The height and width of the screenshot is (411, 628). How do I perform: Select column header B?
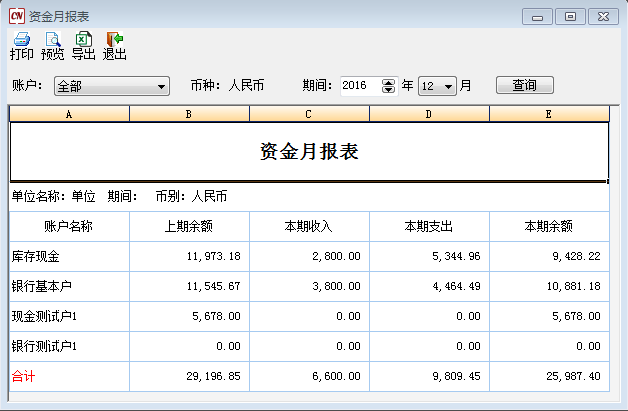pyautogui.click(x=189, y=115)
